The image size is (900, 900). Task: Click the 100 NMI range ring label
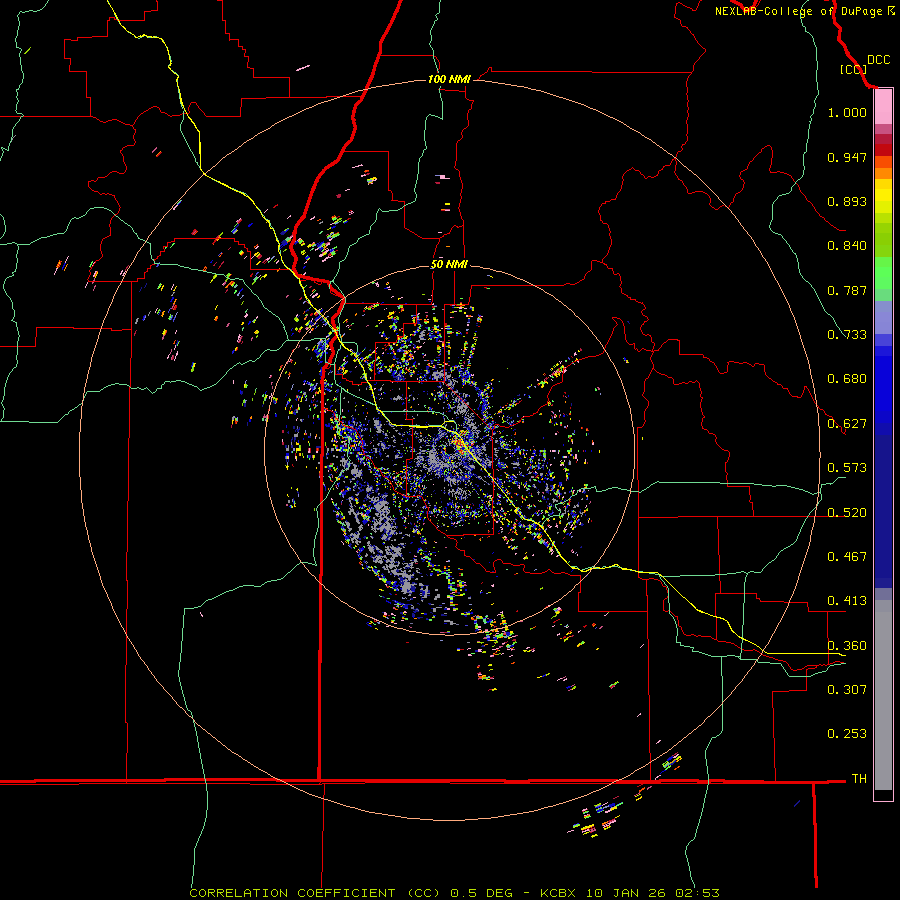click(449, 79)
